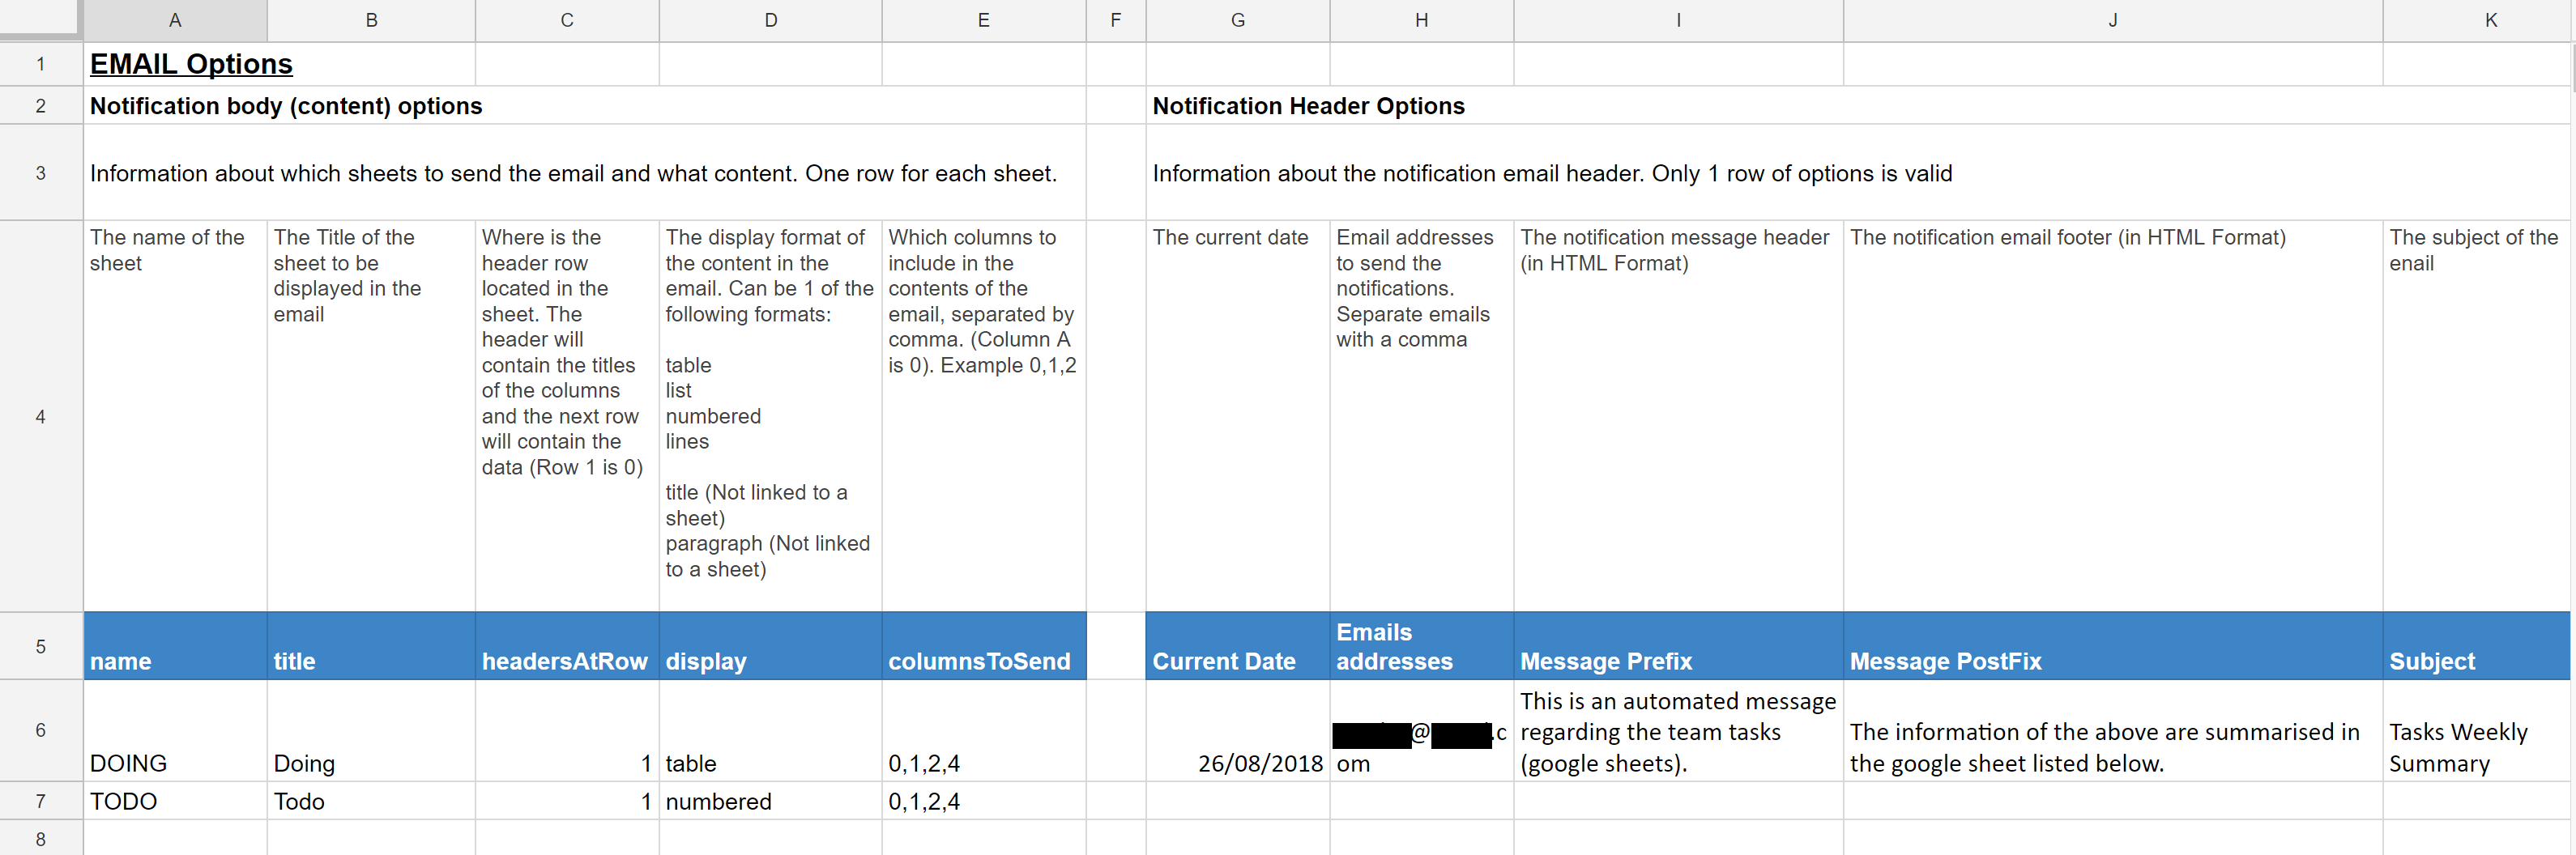Image resolution: width=2576 pixels, height=855 pixels.
Task: Click 'Notification body (content) options' heading
Action: point(286,106)
